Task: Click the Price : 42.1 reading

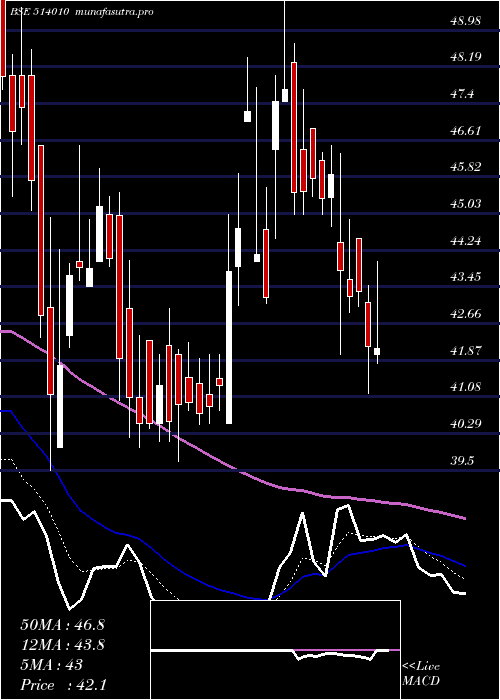Action: pyautogui.click(x=63, y=684)
